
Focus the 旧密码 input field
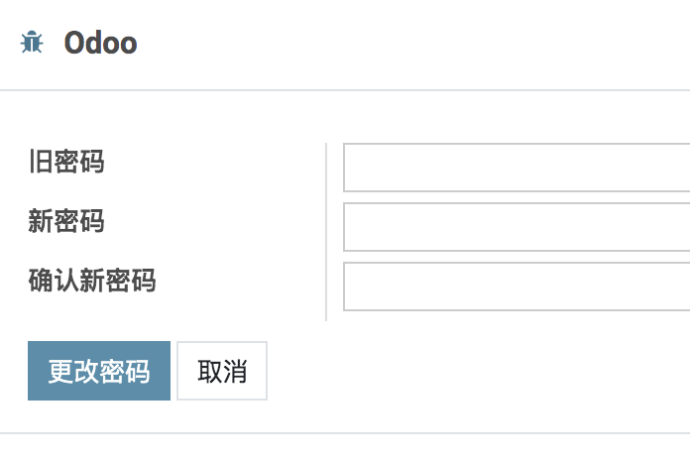click(x=516, y=167)
